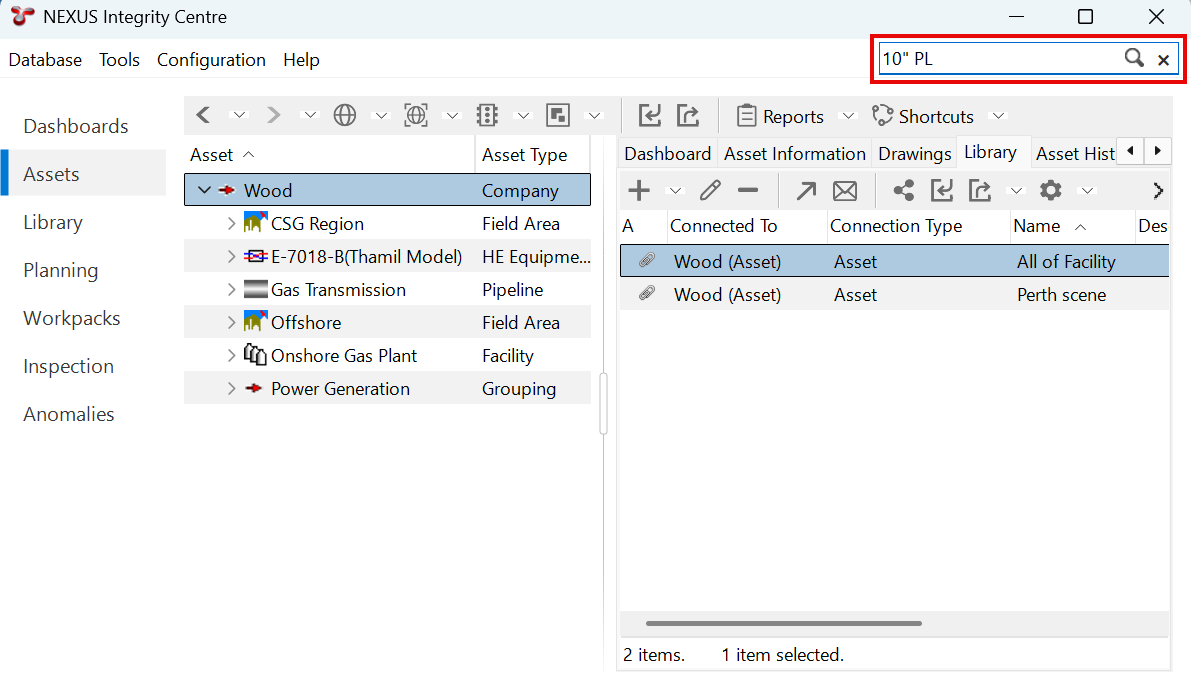Expand the E-7018-B(Thamil Model) node
This screenshot has width=1191, height=682.
click(231, 257)
